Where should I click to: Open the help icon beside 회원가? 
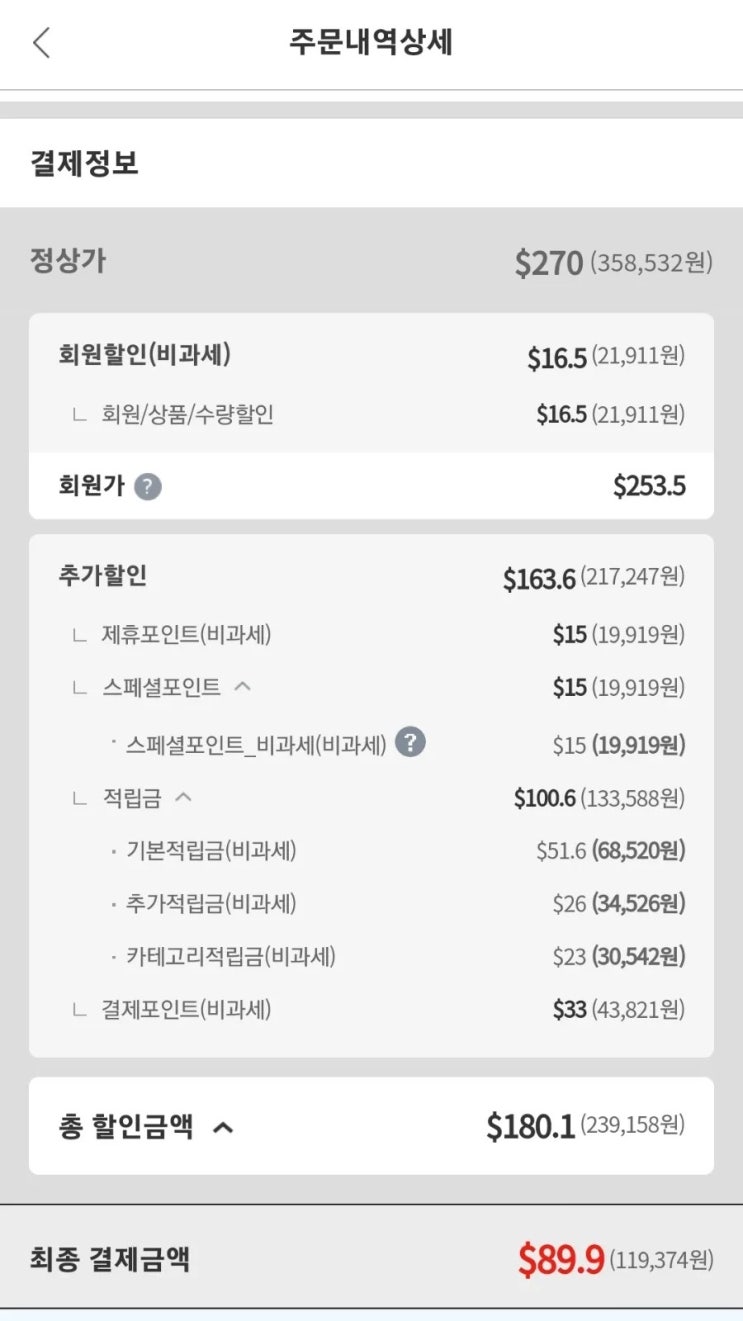point(148,487)
